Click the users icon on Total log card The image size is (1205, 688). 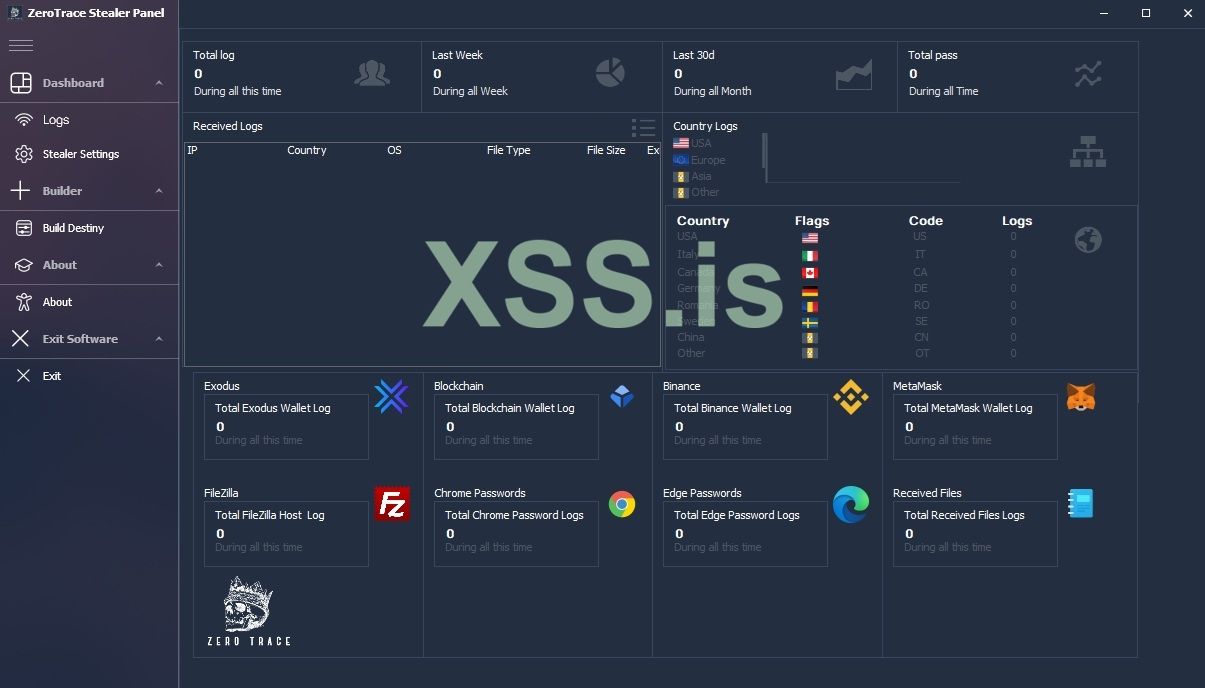coord(372,73)
